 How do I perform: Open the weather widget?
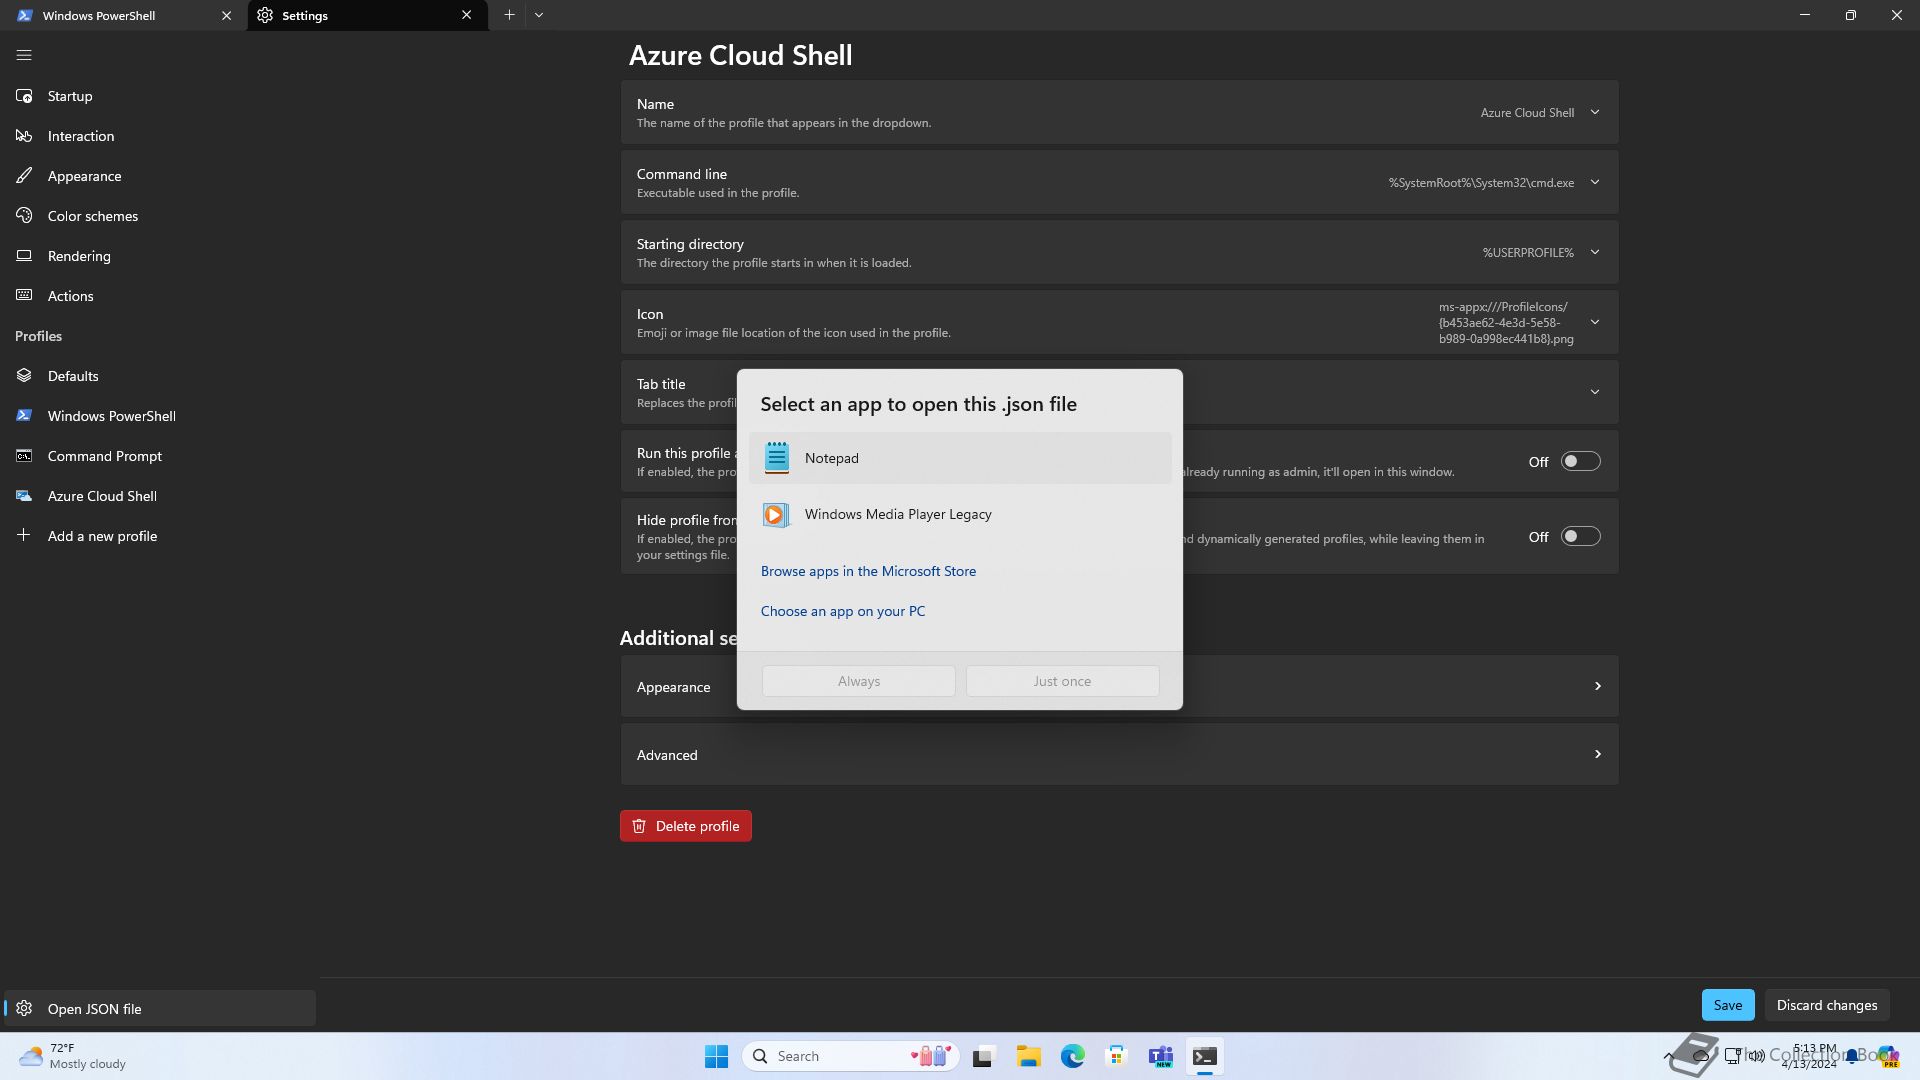(x=72, y=1056)
